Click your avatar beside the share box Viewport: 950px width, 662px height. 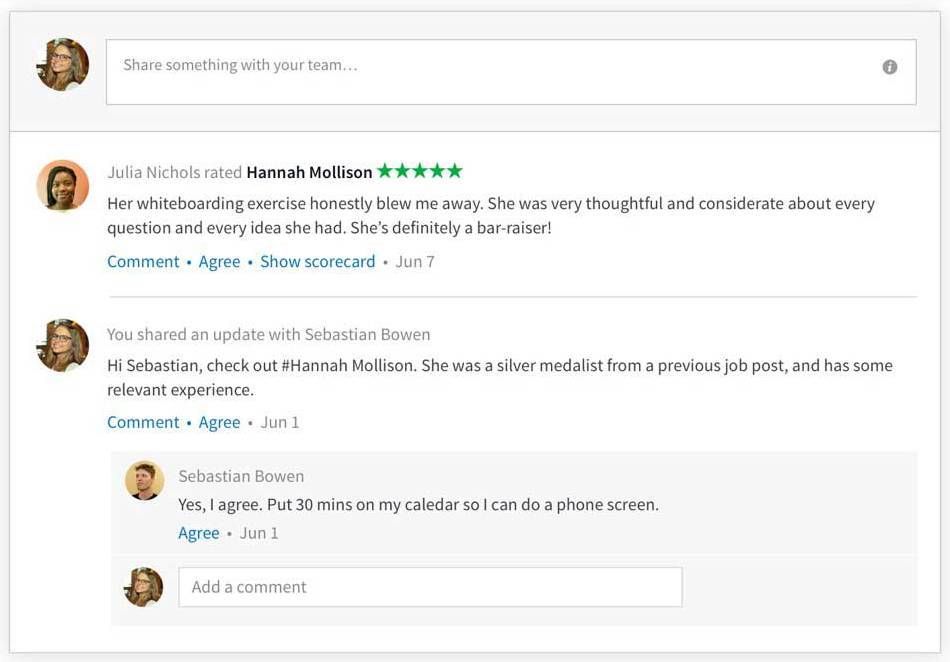[x=63, y=65]
